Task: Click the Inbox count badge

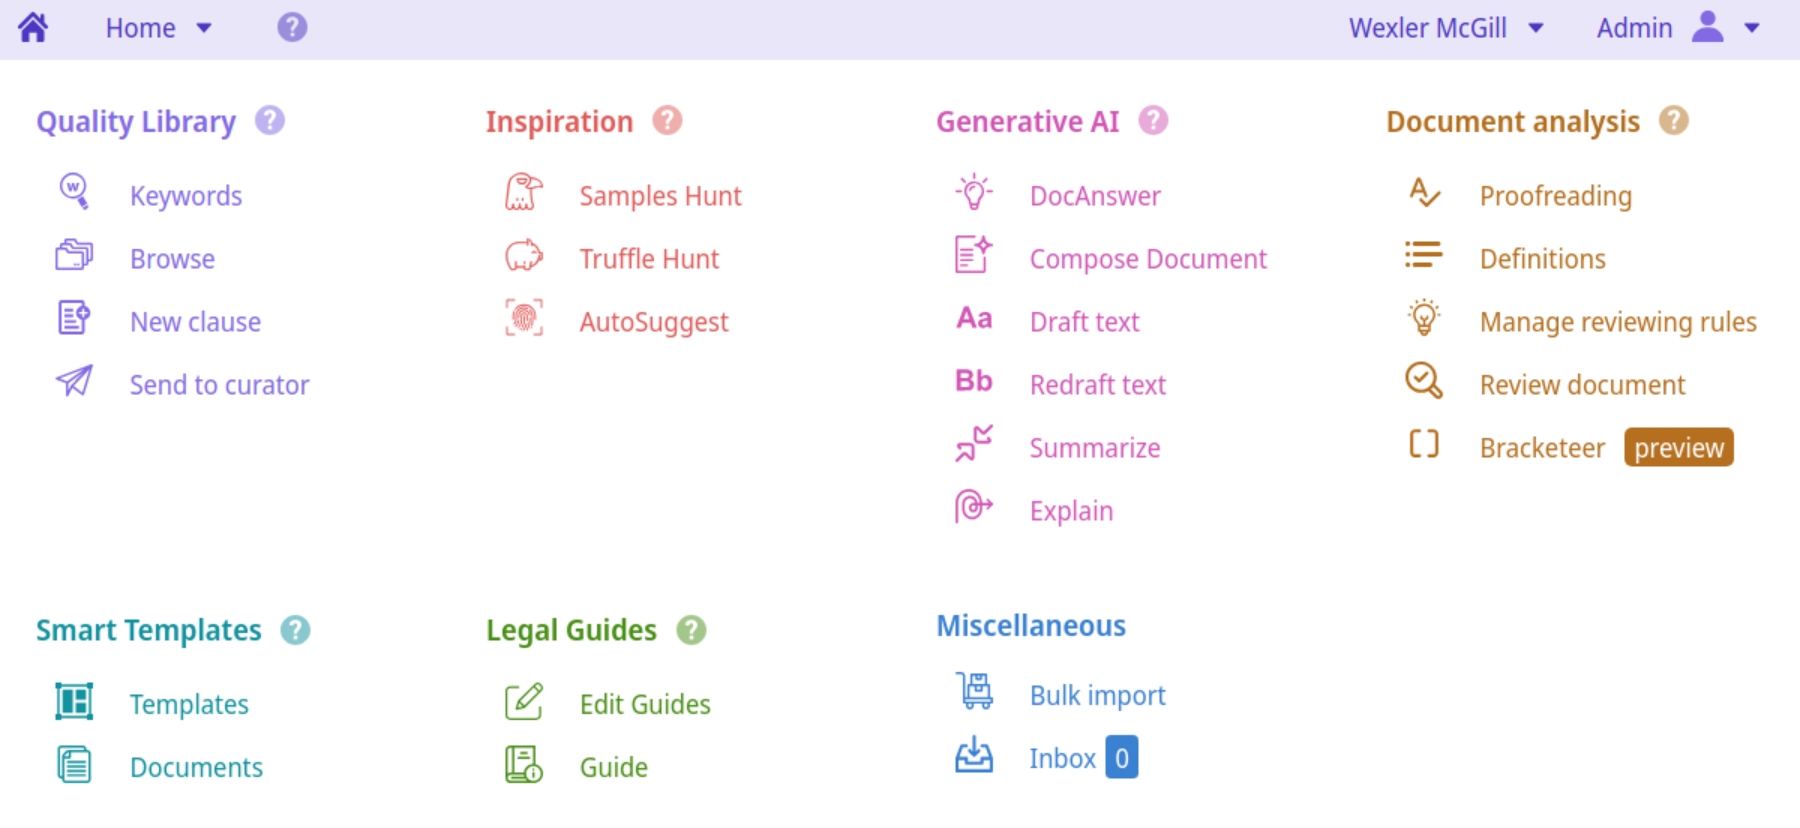Action: tap(1121, 758)
